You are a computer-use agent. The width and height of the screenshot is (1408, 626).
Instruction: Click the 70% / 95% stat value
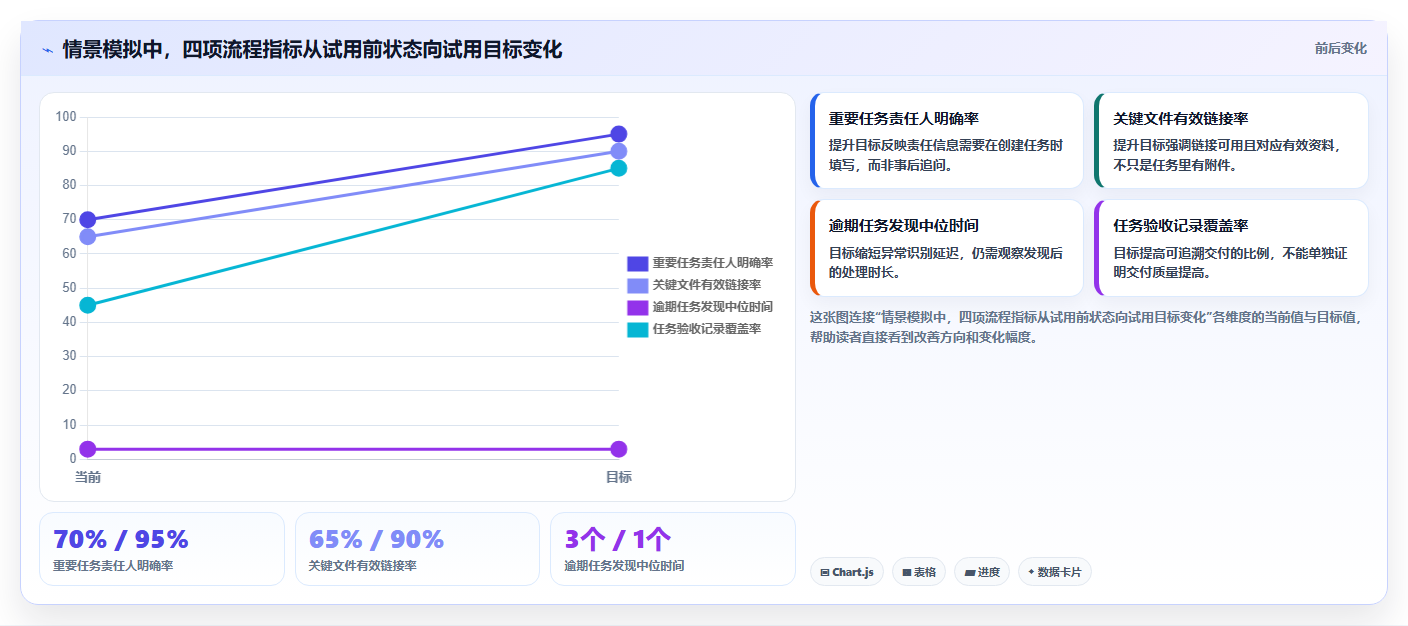coord(121,540)
